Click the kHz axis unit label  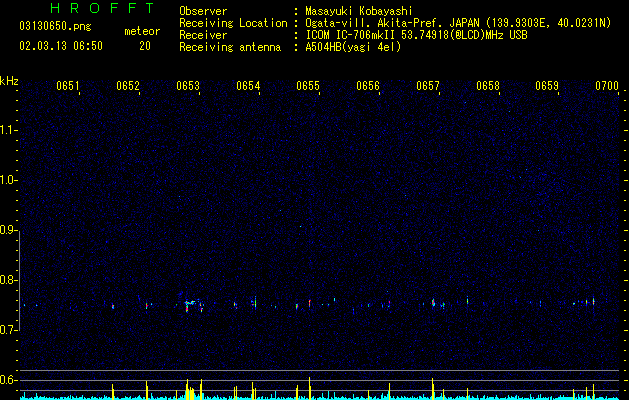tap(9, 81)
